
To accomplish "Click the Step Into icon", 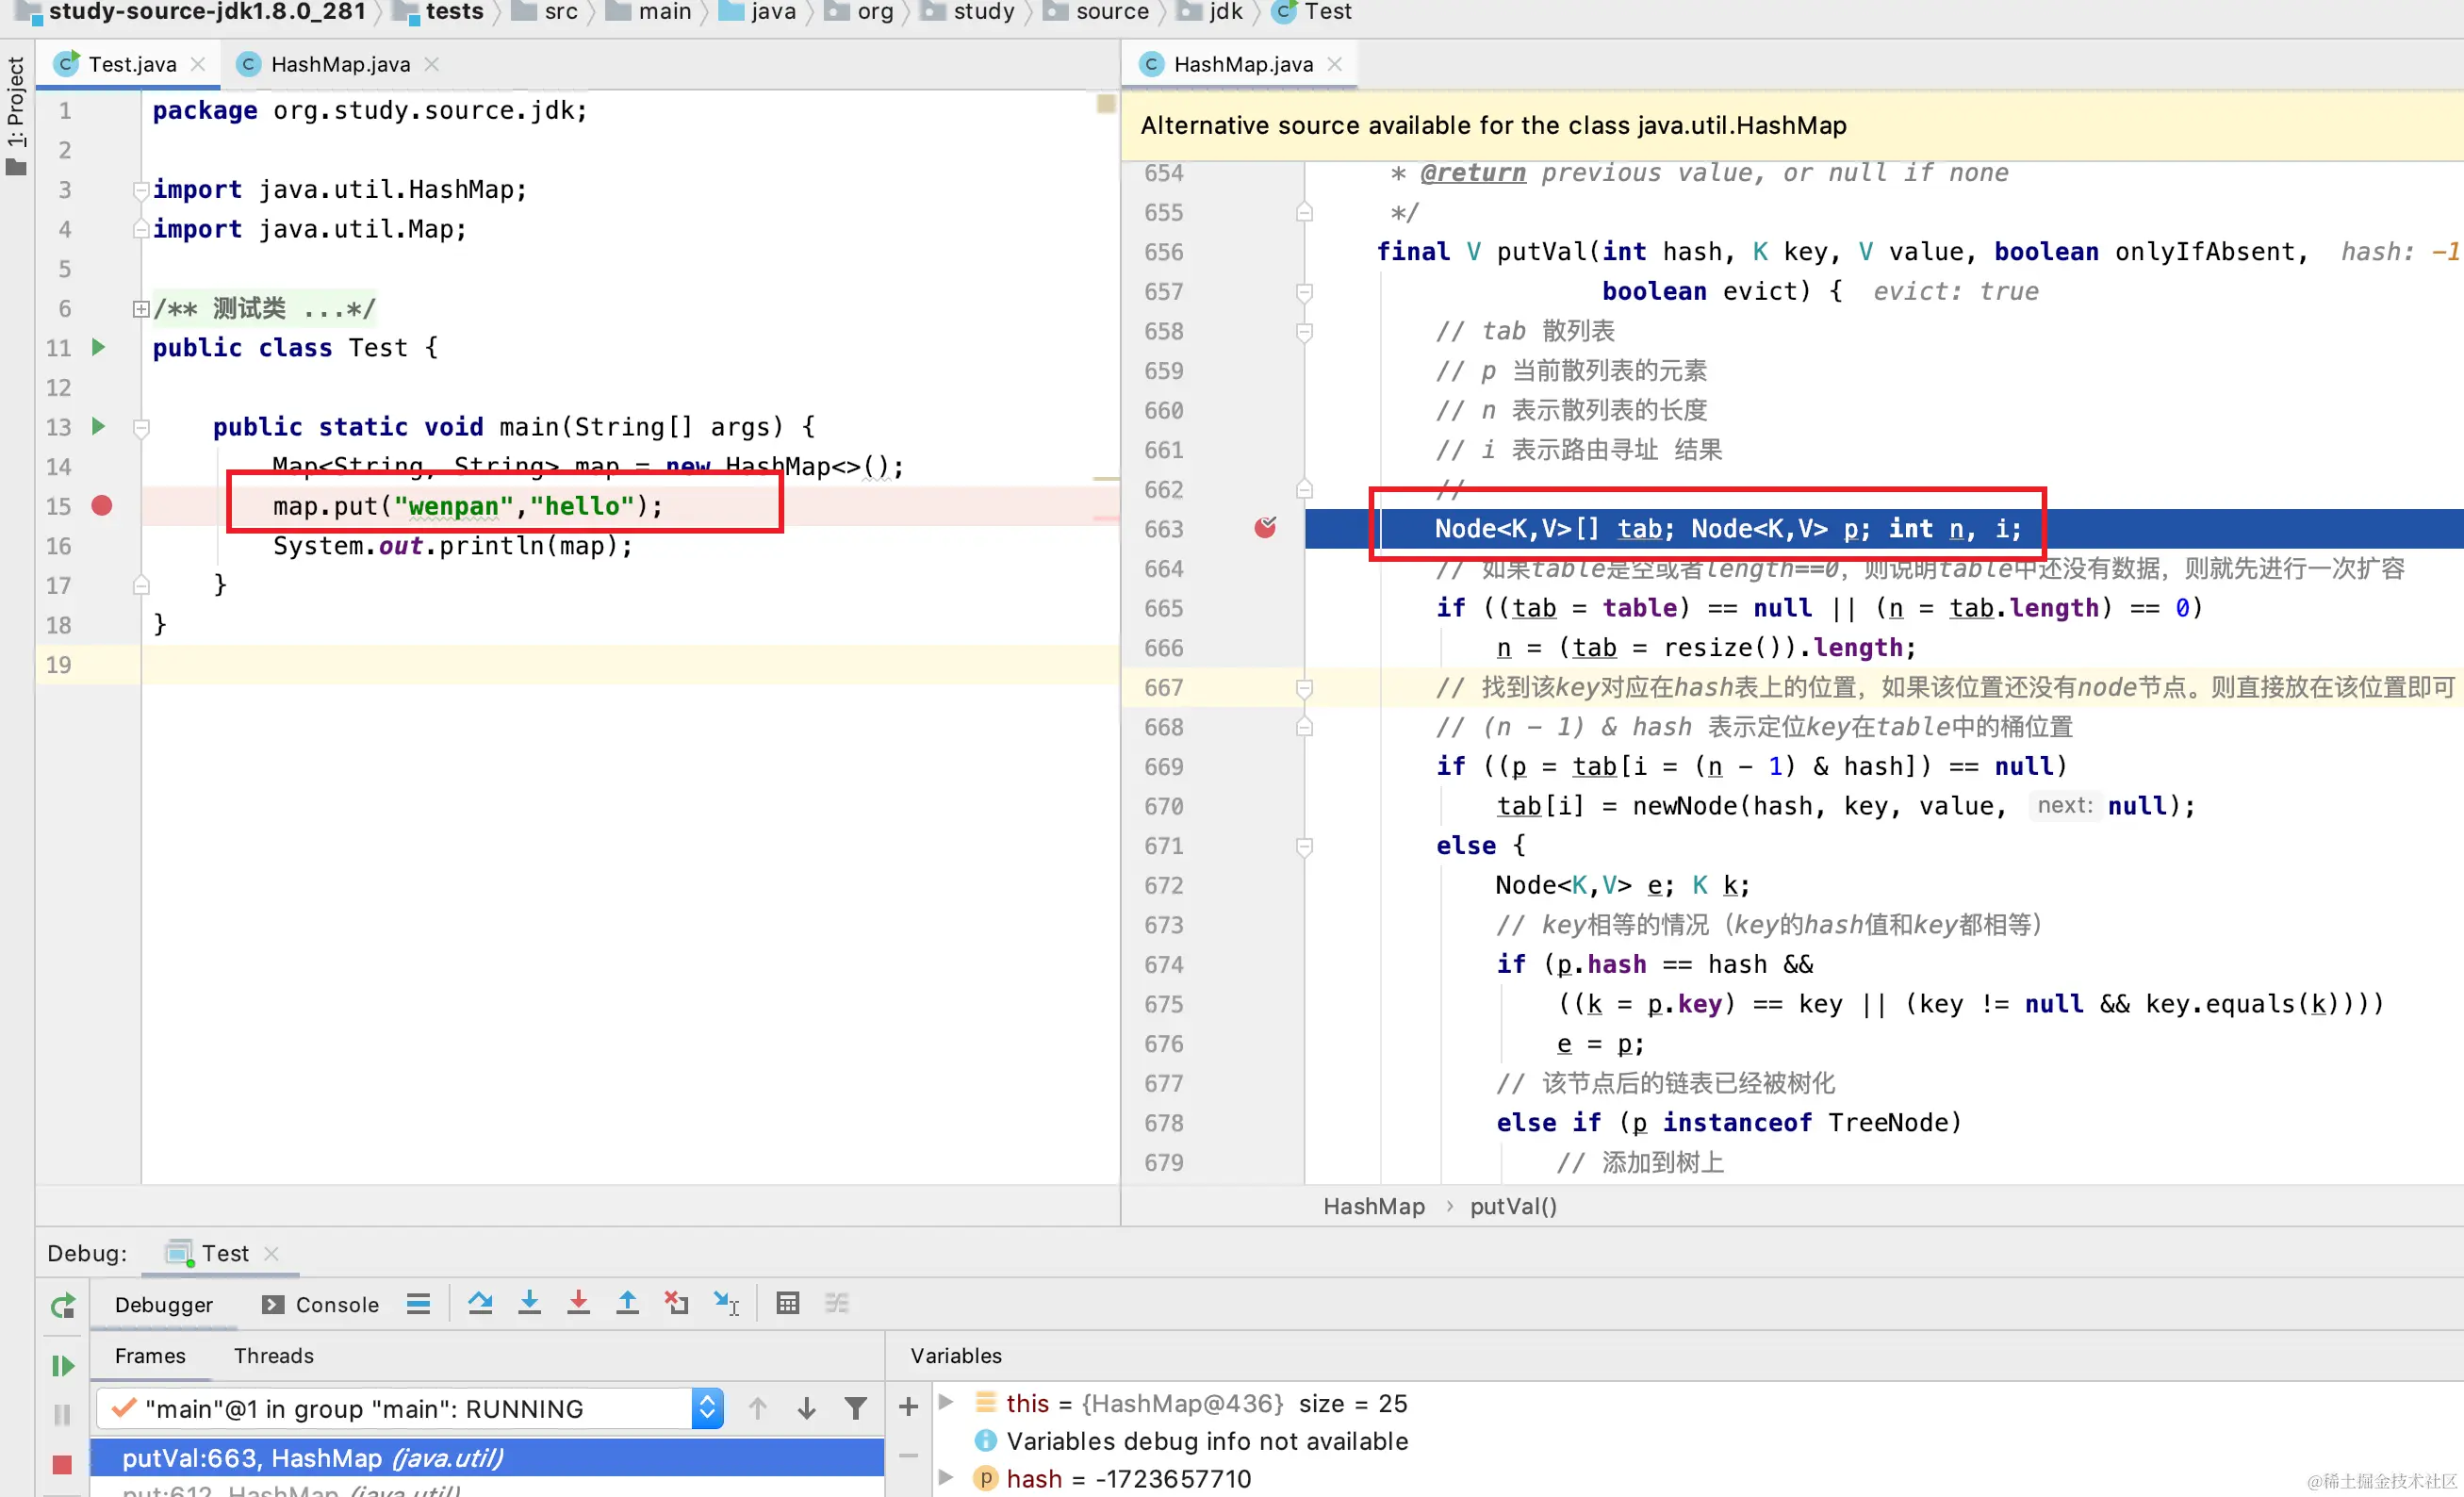I will pos(529,1303).
